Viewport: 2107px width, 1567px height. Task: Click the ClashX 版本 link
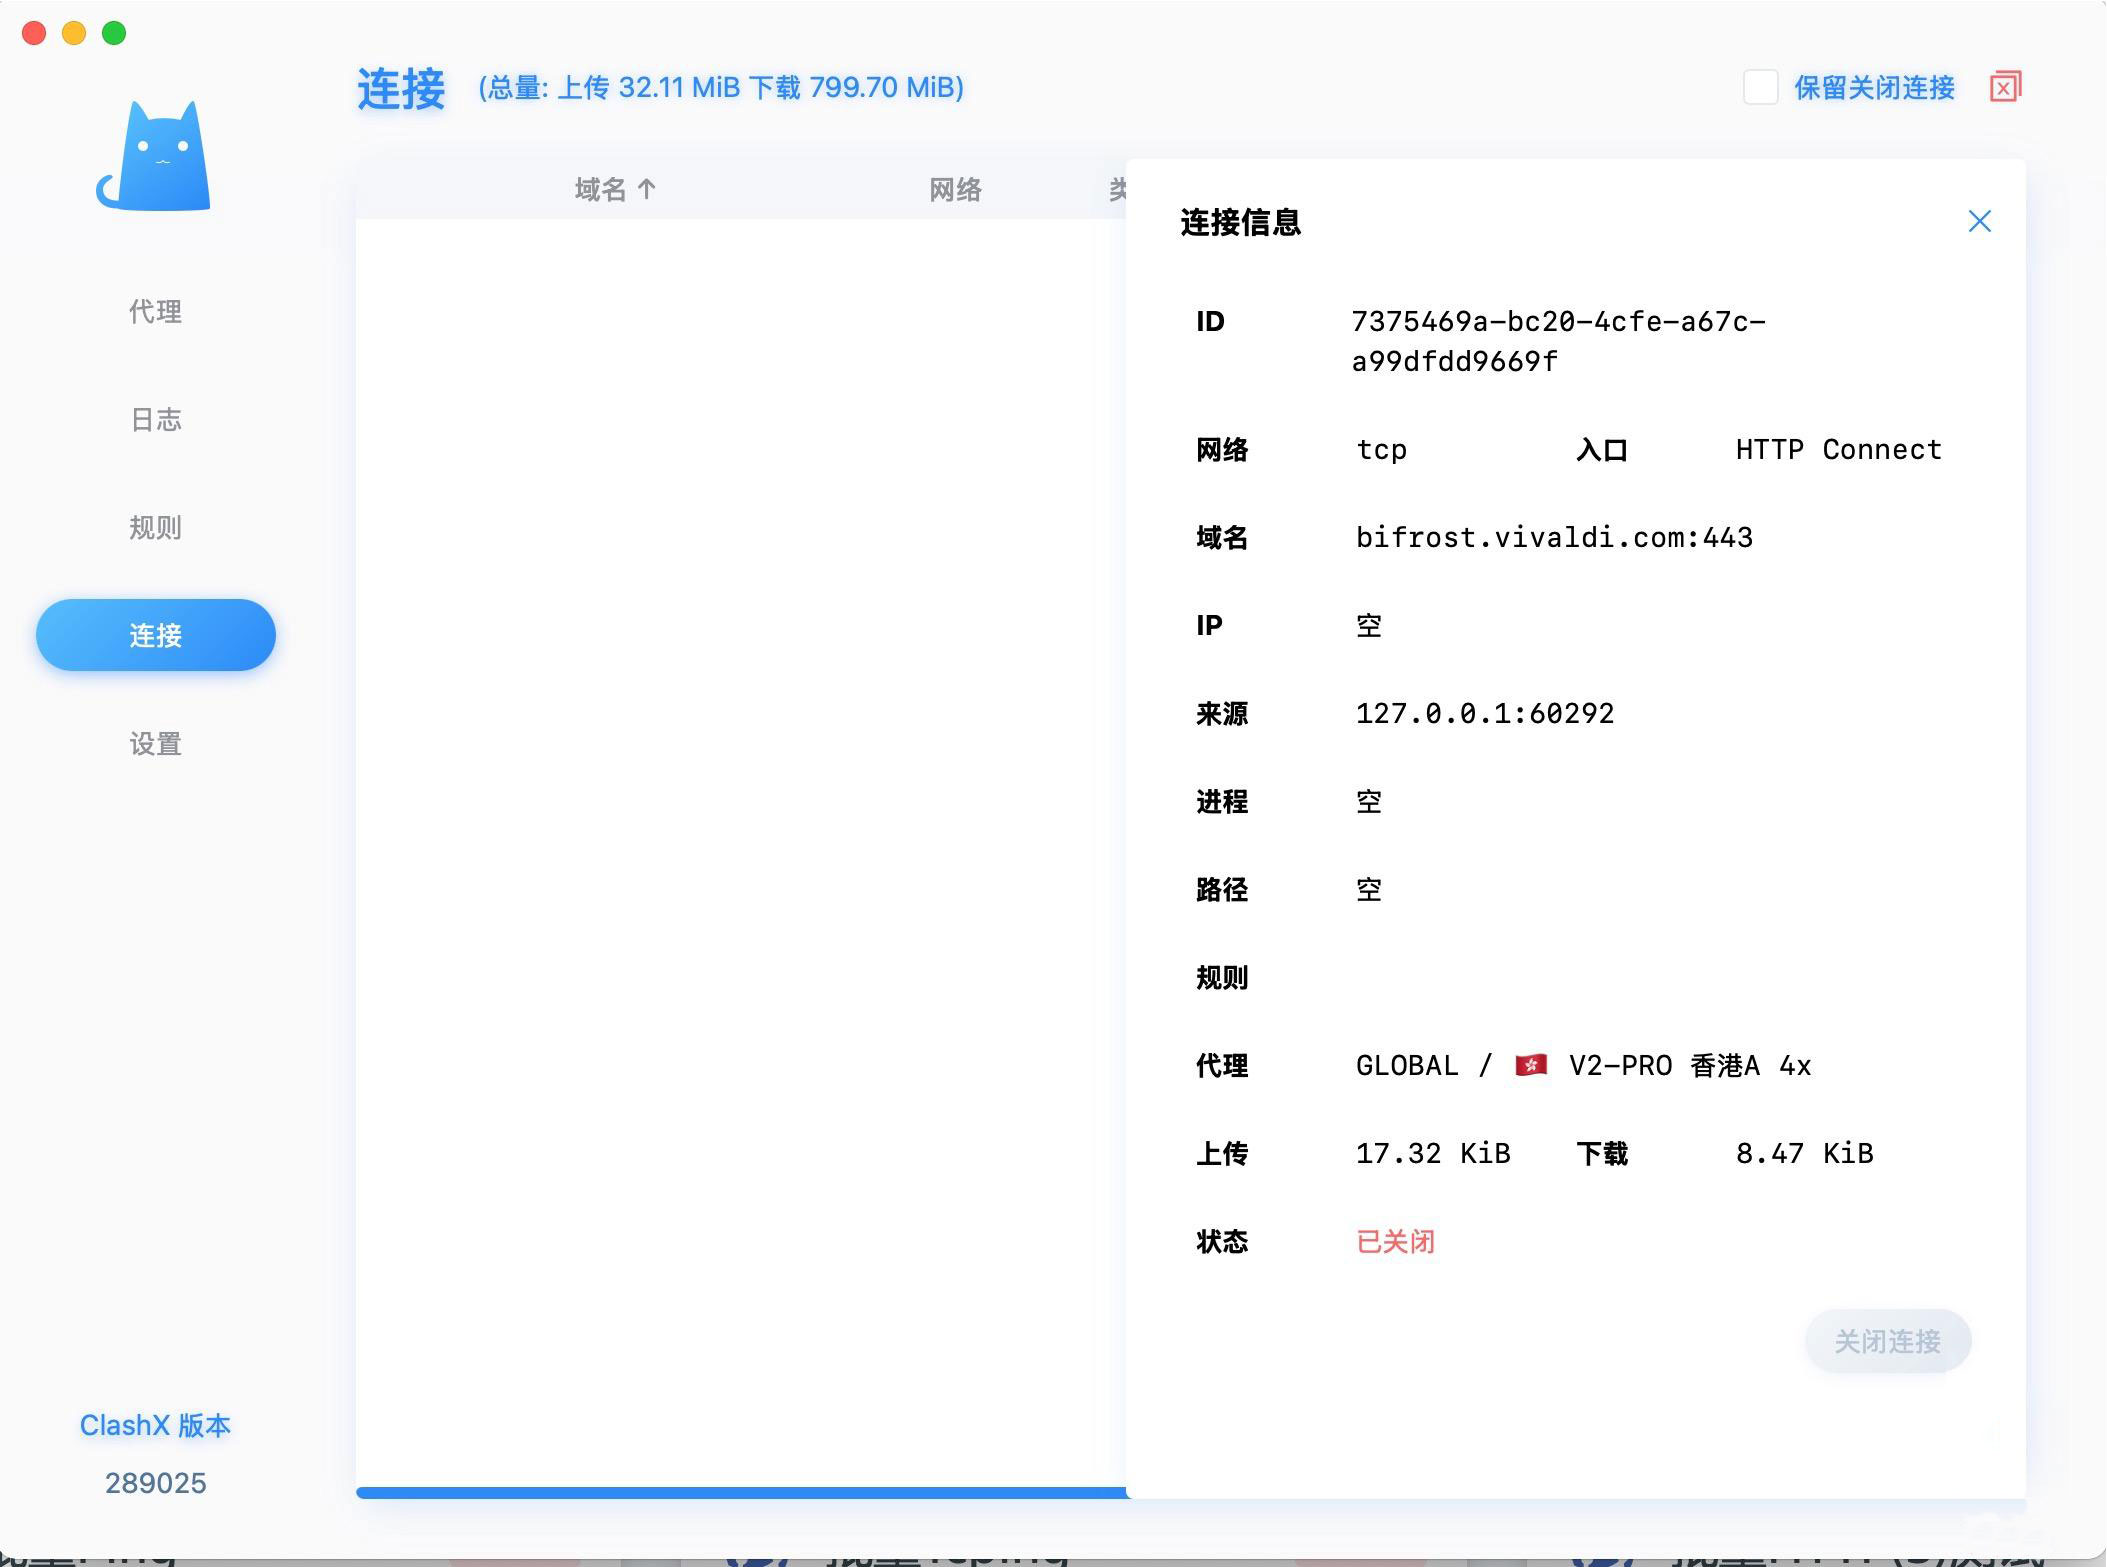(155, 1425)
